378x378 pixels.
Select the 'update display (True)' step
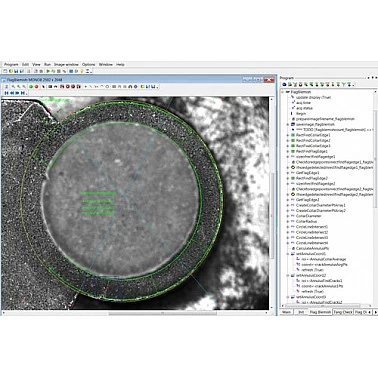(x=313, y=97)
